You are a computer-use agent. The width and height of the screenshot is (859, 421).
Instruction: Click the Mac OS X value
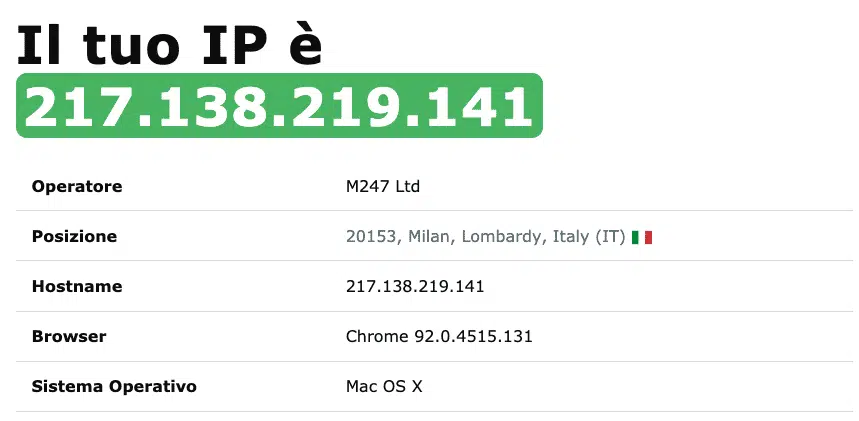point(384,386)
